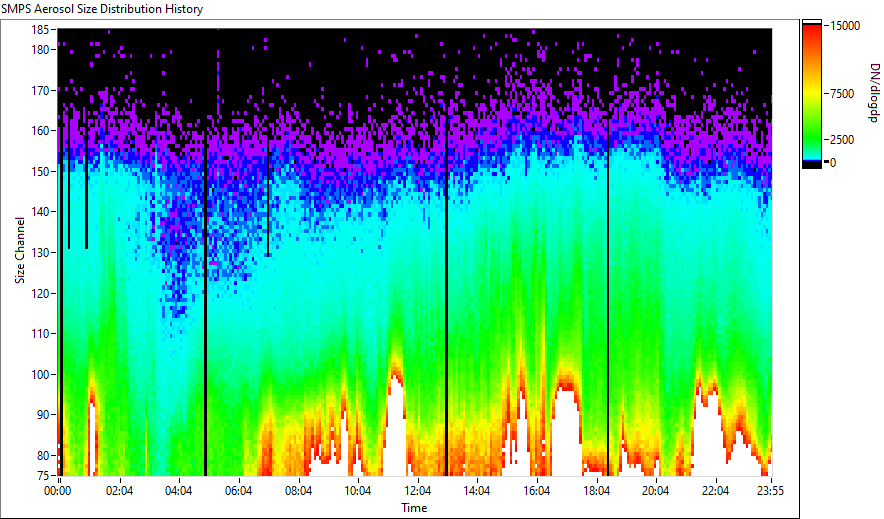884x519 pixels.
Task: Click the 14:04 time axis label
Action: tap(477, 491)
